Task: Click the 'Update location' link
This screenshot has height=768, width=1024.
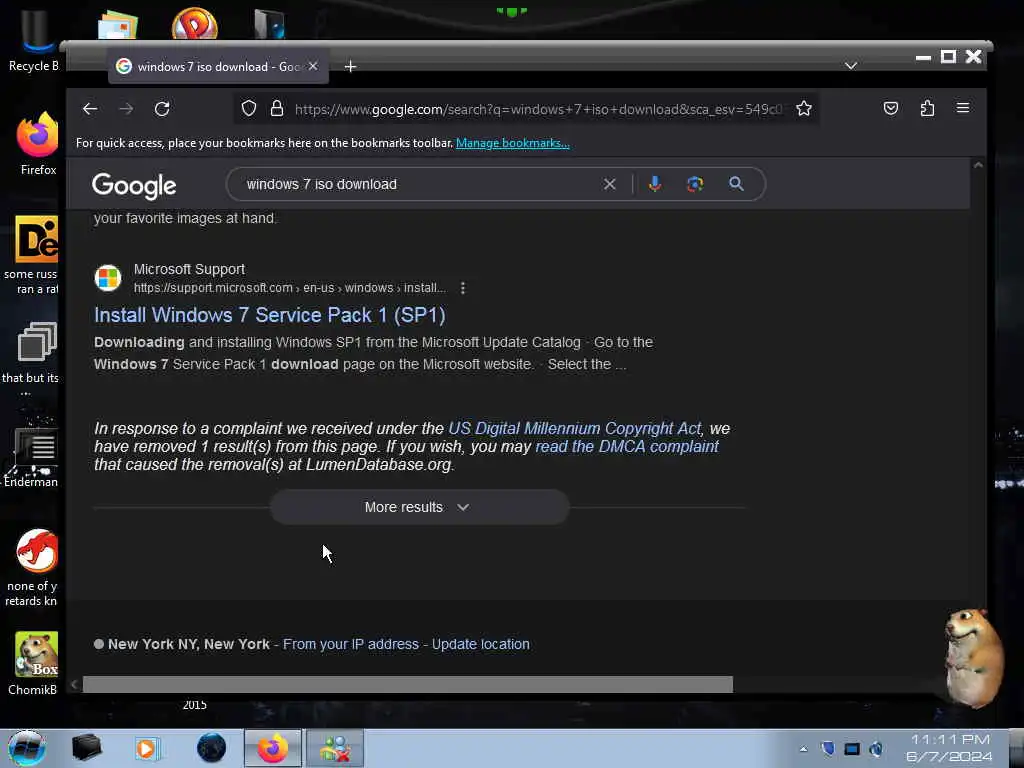Action: coord(481,644)
